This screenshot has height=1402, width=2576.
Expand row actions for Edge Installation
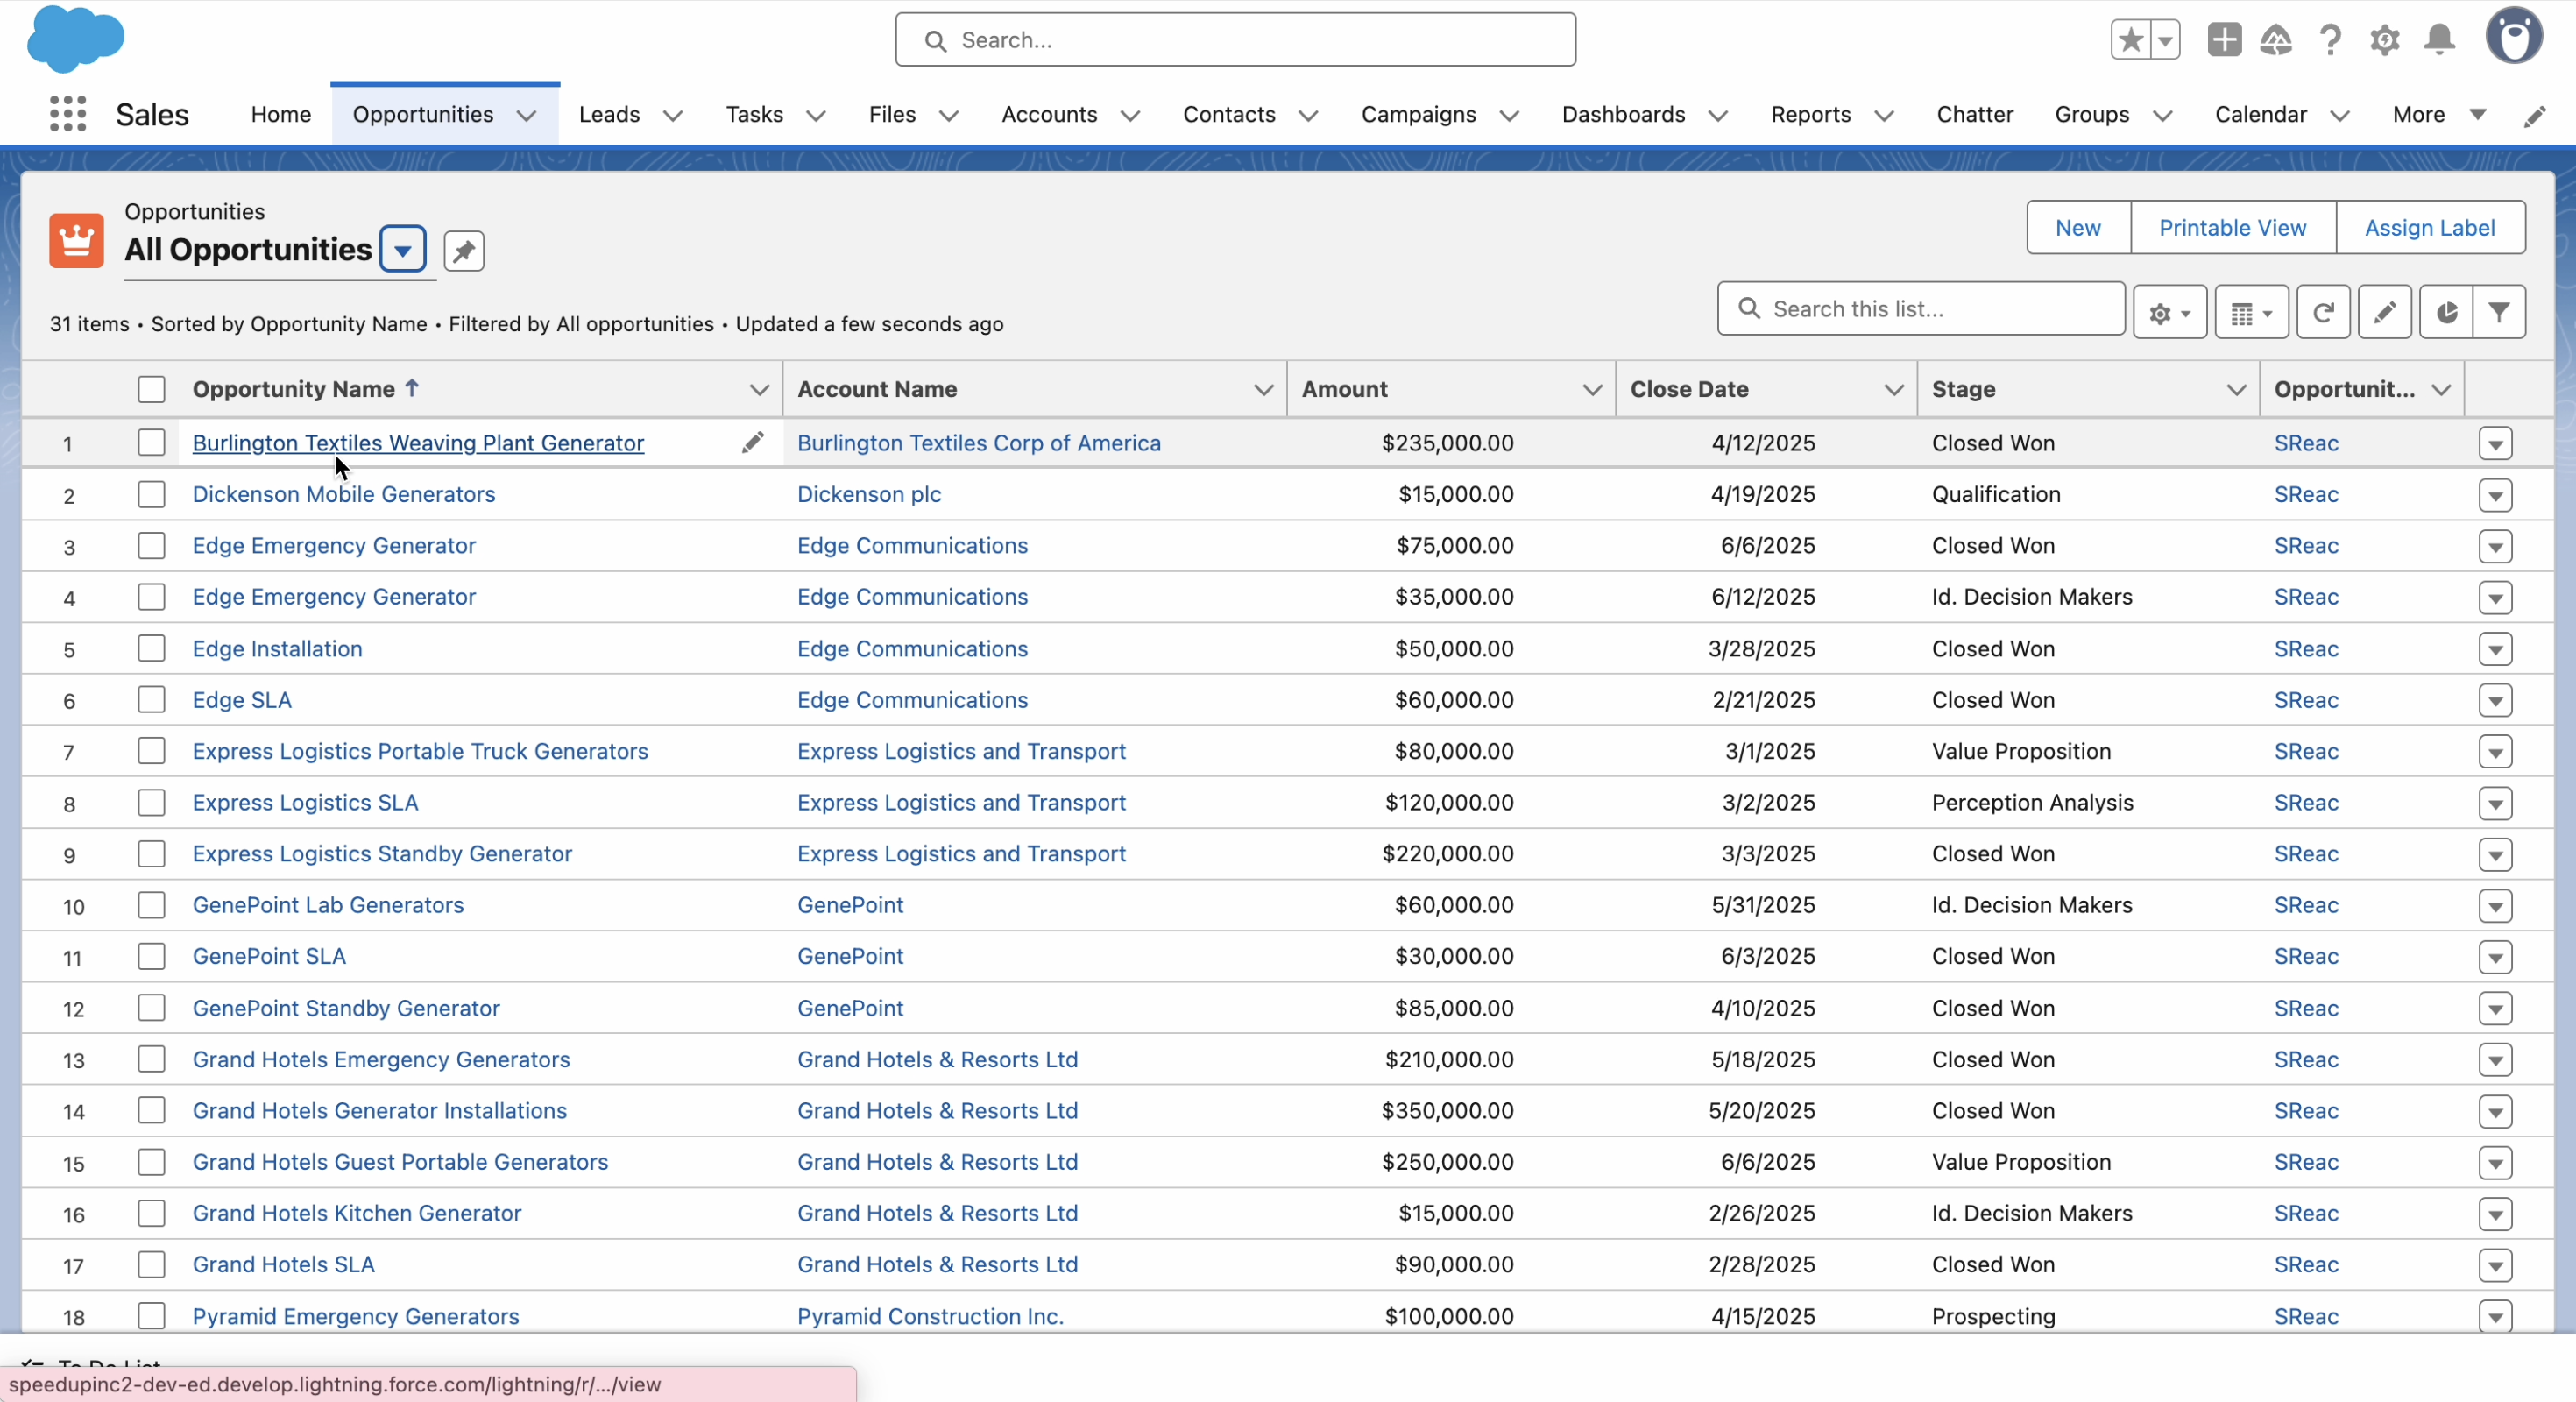tap(2495, 649)
